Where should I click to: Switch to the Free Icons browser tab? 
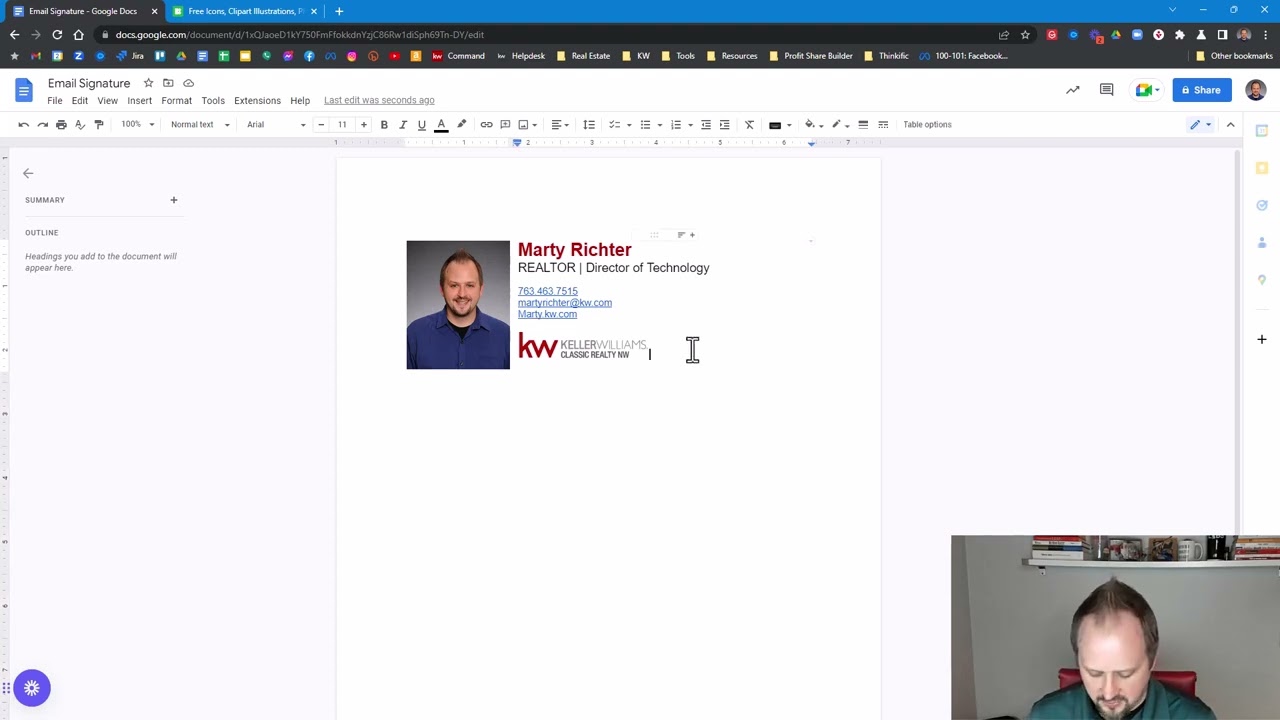click(x=245, y=11)
